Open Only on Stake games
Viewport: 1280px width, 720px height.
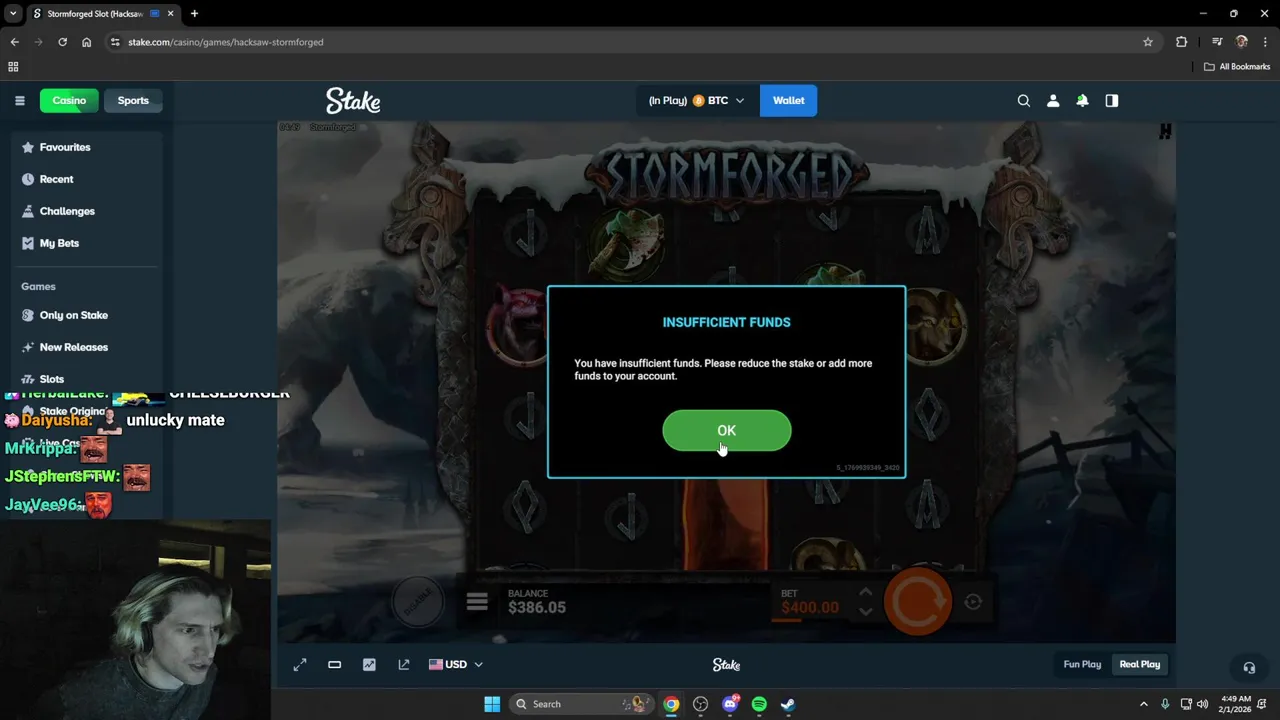coord(85,315)
